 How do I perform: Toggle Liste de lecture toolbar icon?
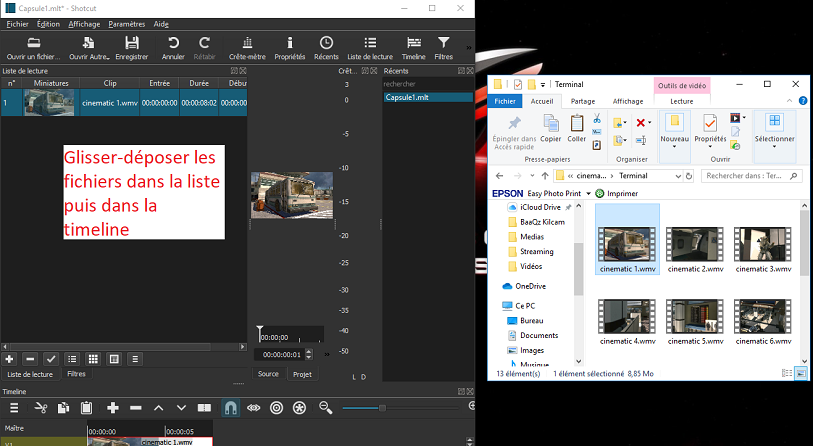click(370, 49)
